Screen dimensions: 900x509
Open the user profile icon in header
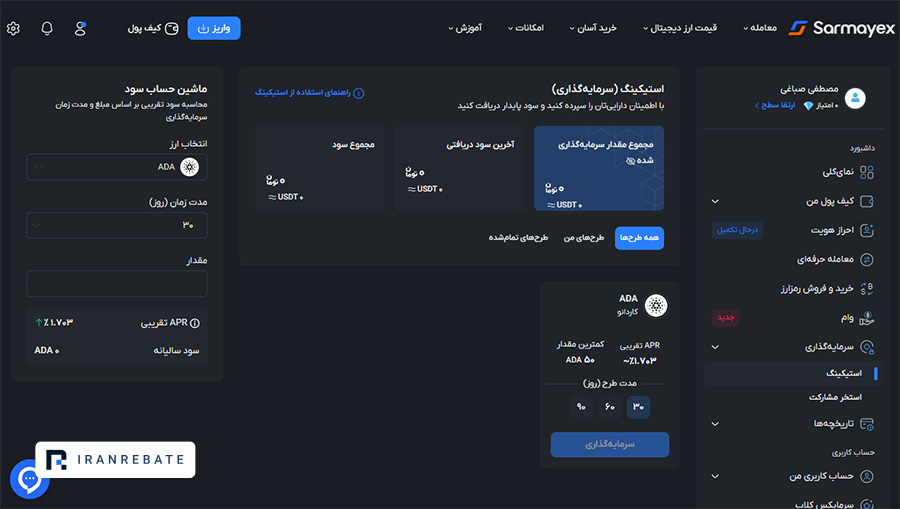[x=80, y=28]
